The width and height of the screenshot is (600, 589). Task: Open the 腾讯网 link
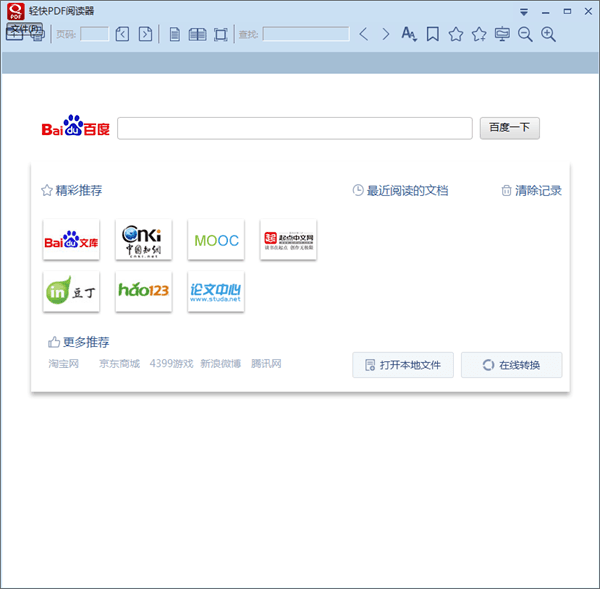pos(266,363)
